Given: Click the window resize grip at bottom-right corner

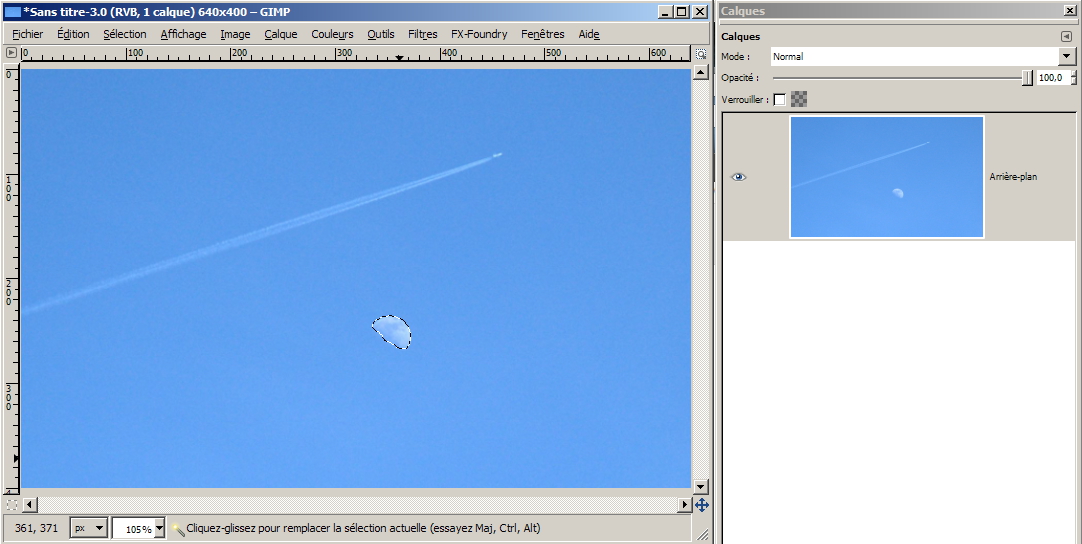Looking at the screenshot, I should 702,534.
